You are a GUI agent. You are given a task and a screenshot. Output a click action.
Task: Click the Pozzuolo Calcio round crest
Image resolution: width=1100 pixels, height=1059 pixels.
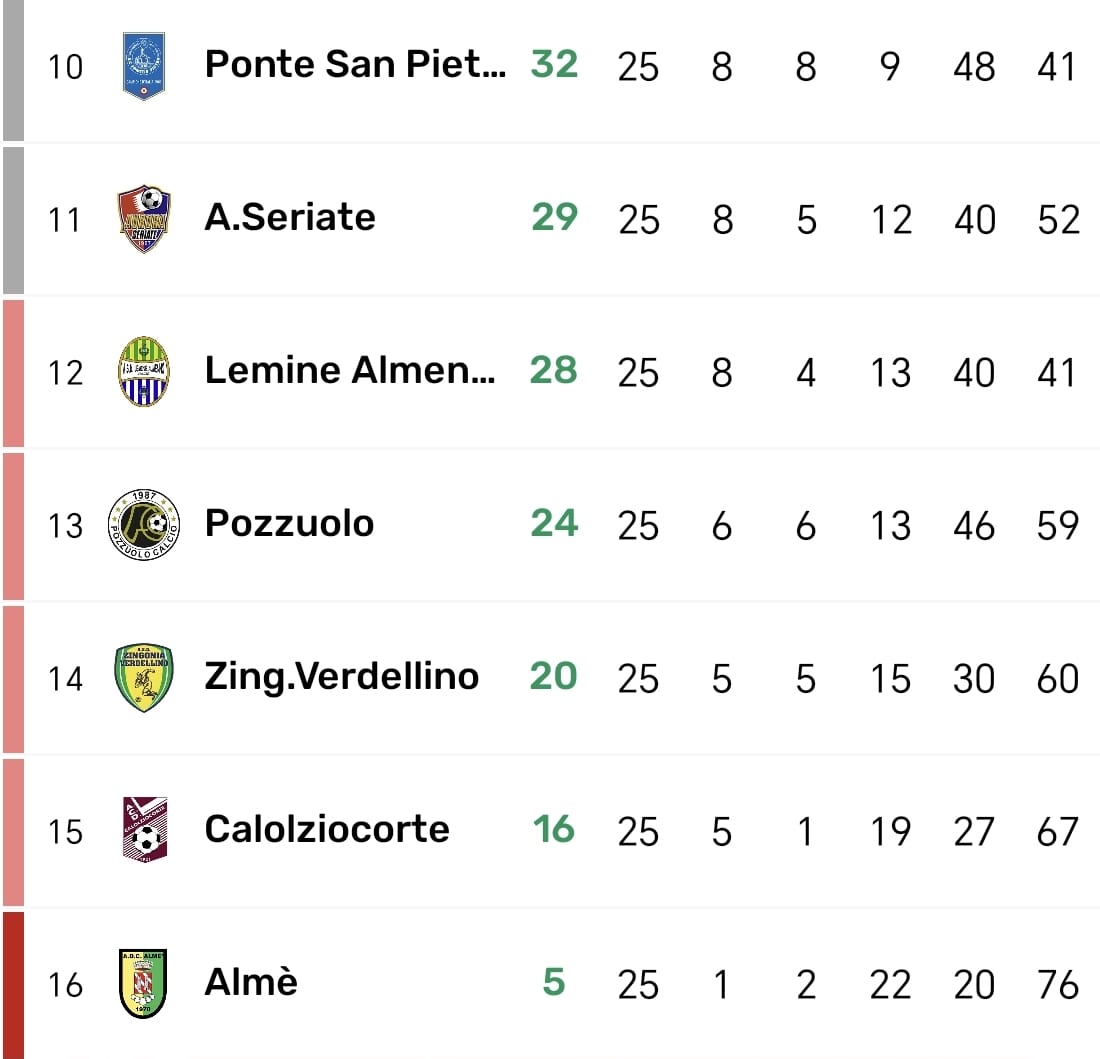tap(143, 524)
